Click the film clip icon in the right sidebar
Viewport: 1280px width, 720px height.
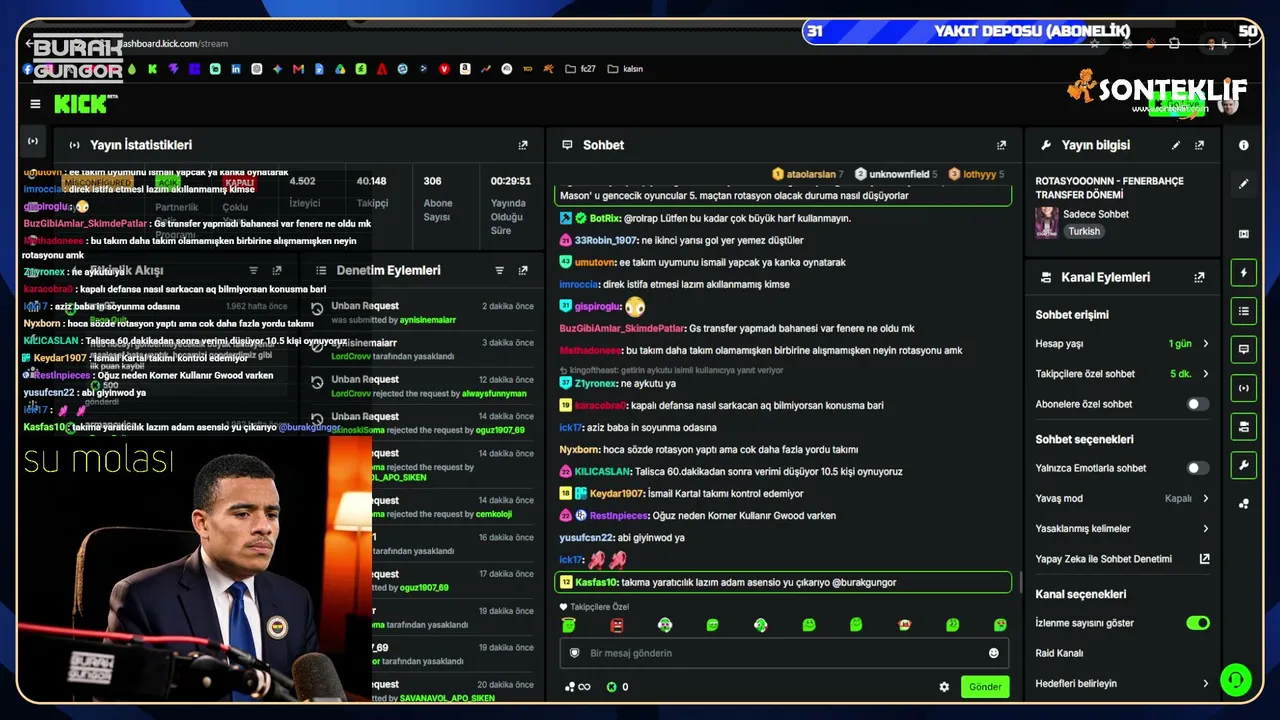pyautogui.click(x=1244, y=234)
